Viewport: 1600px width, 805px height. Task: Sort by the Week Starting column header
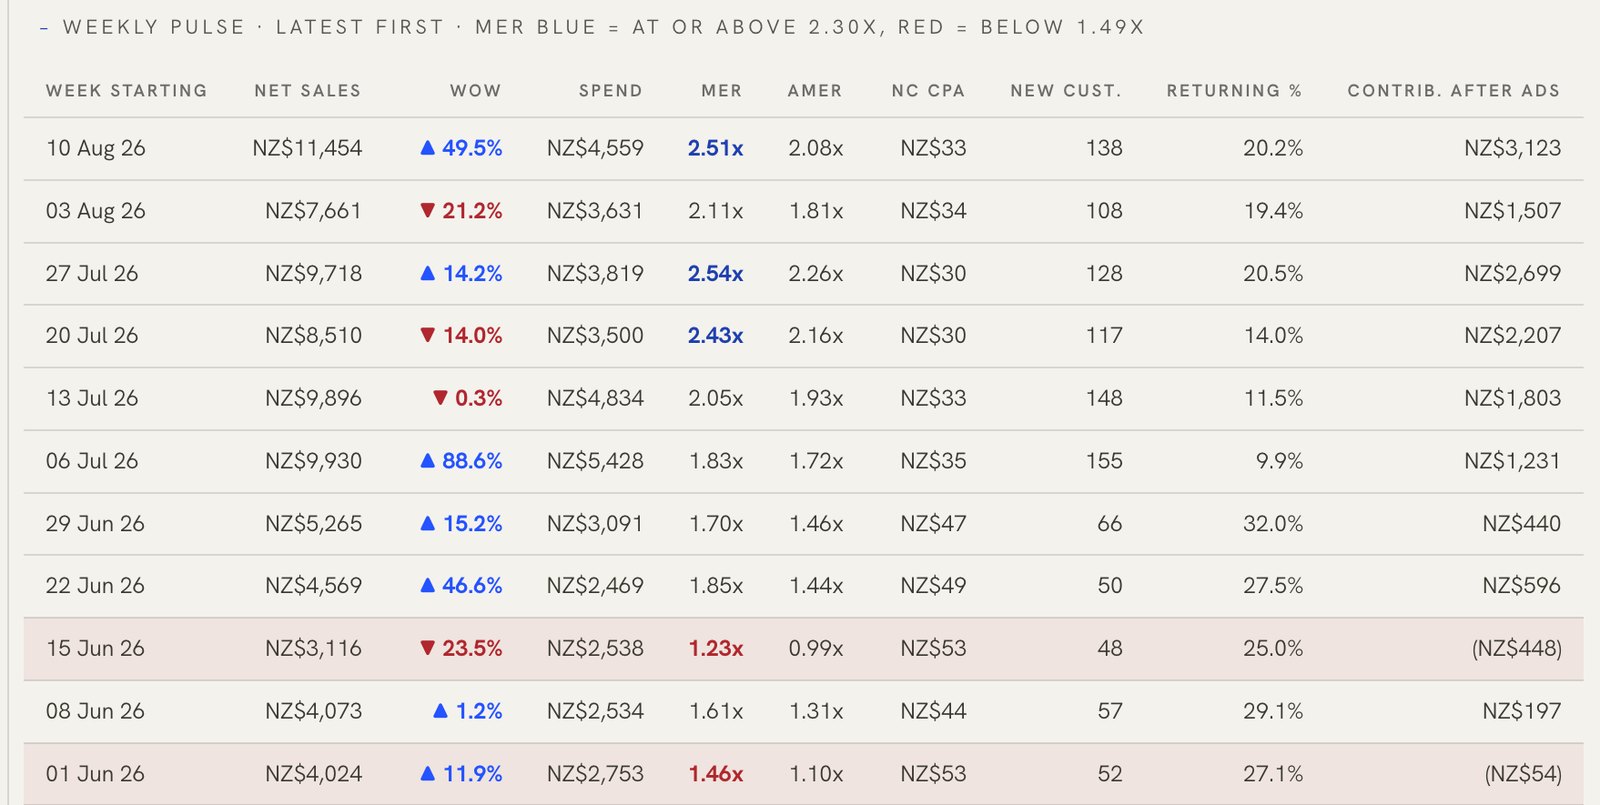tap(126, 91)
